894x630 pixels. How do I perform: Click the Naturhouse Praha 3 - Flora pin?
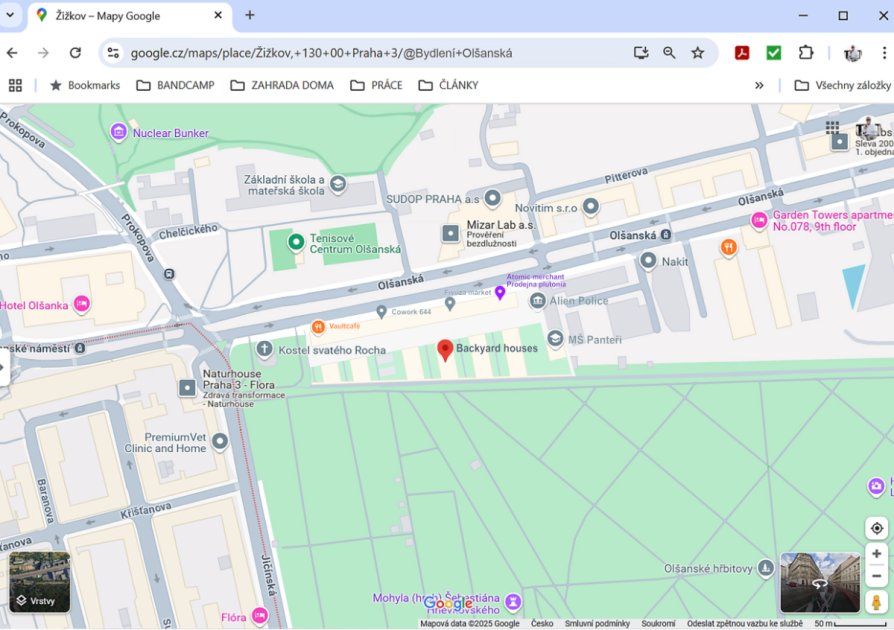coord(187,388)
